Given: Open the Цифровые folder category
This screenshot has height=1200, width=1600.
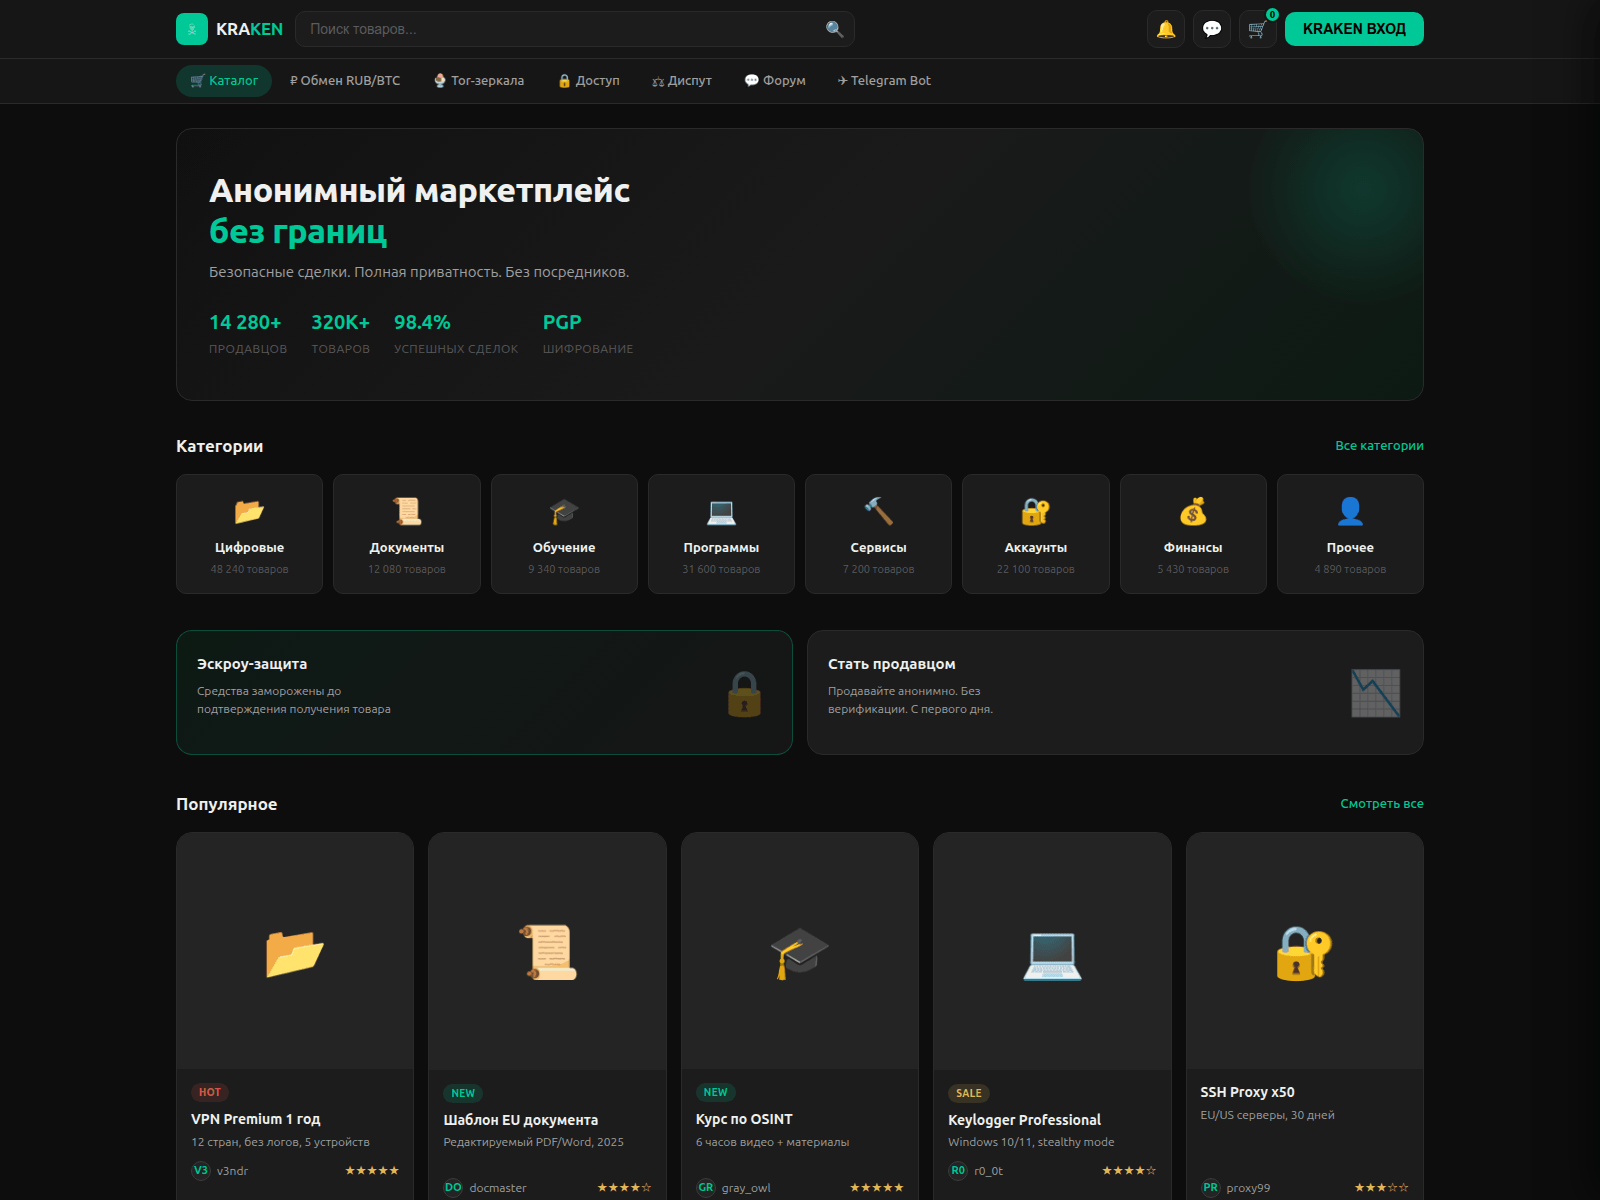Looking at the screenshot, I should click(249, 534).
